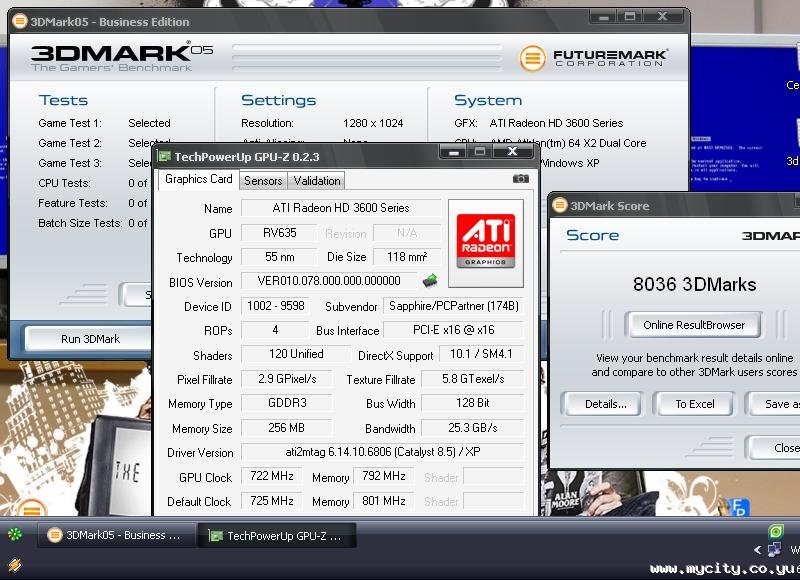Click the ROPs value 4
This screenshot has width=800, height=580.
pos(276,330)
